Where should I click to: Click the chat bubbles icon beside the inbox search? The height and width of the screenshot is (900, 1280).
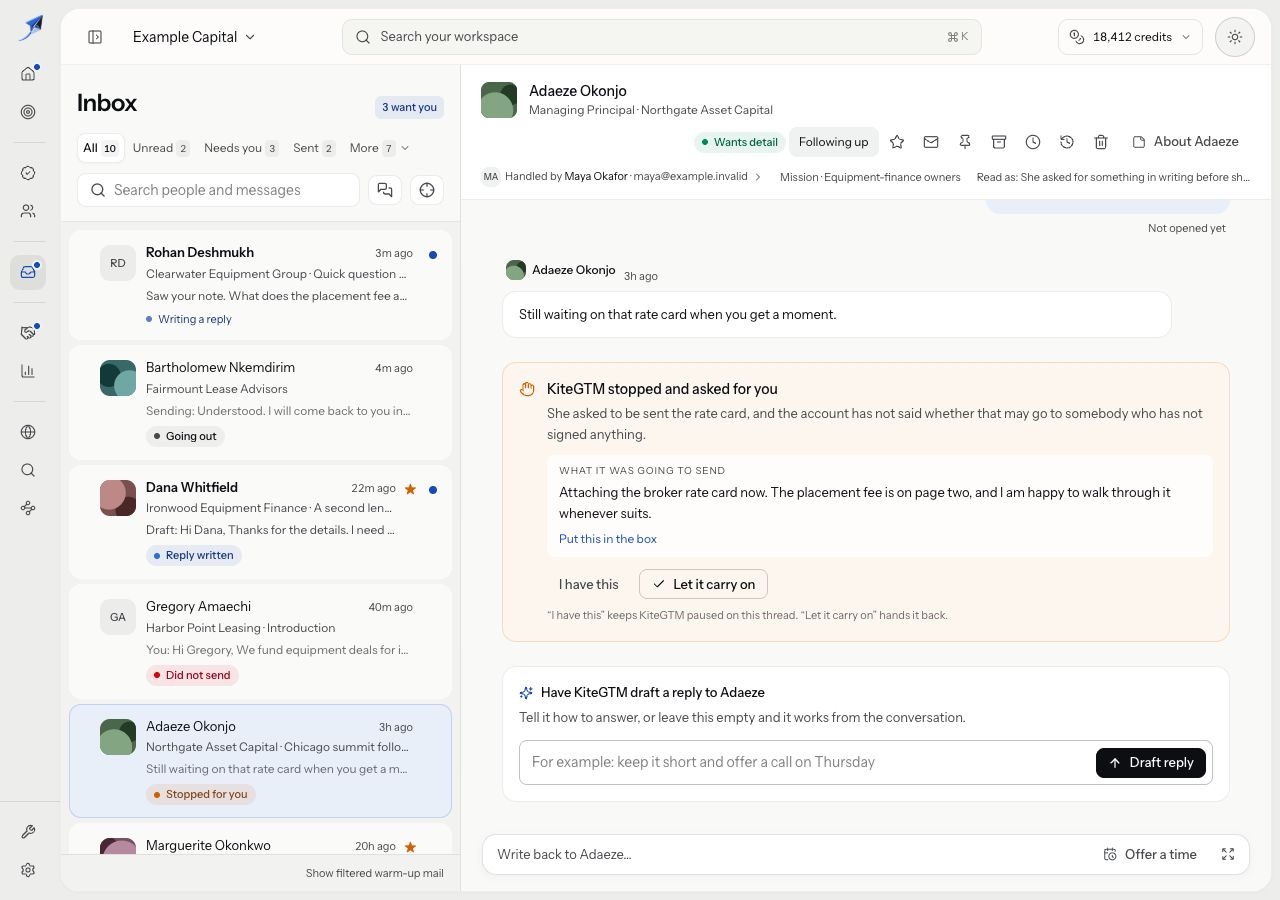pos(385,190)
